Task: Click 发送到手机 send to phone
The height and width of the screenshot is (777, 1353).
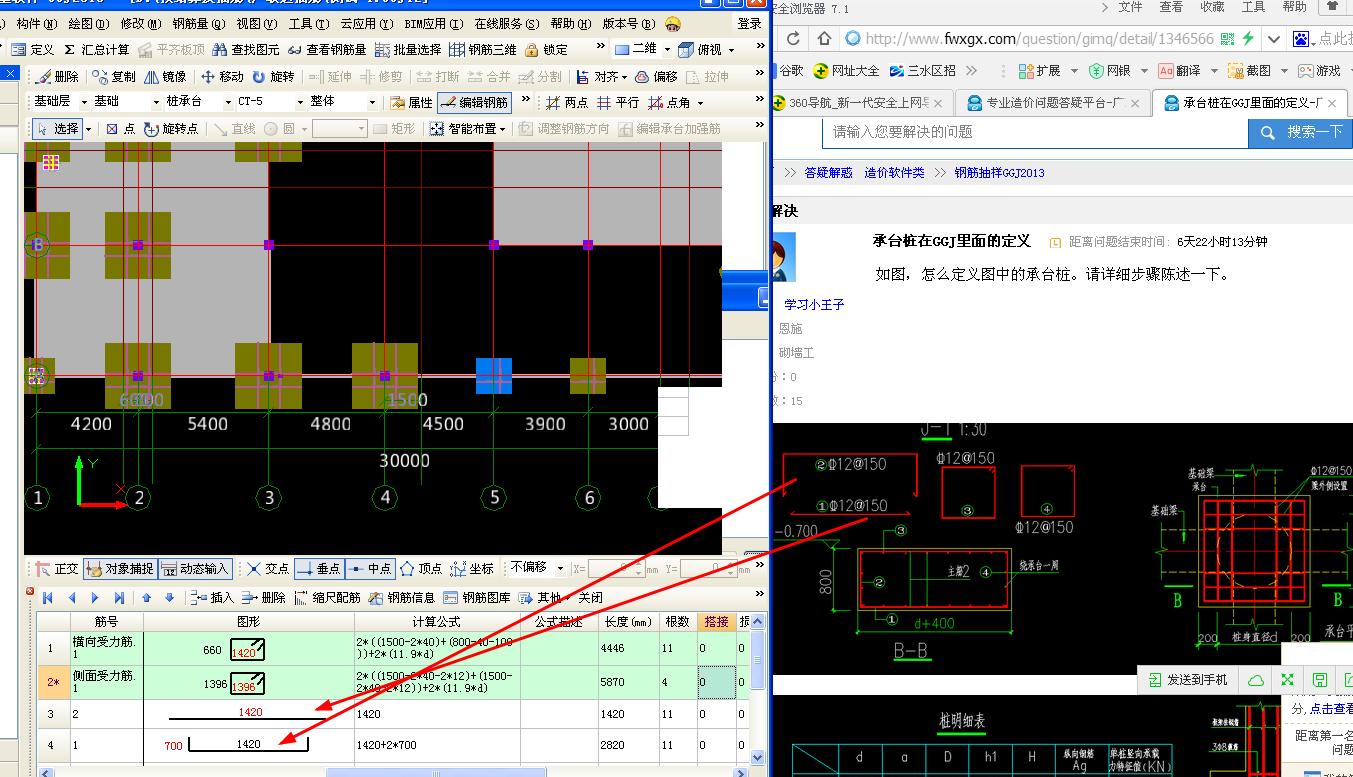Action: point(1187,679)
